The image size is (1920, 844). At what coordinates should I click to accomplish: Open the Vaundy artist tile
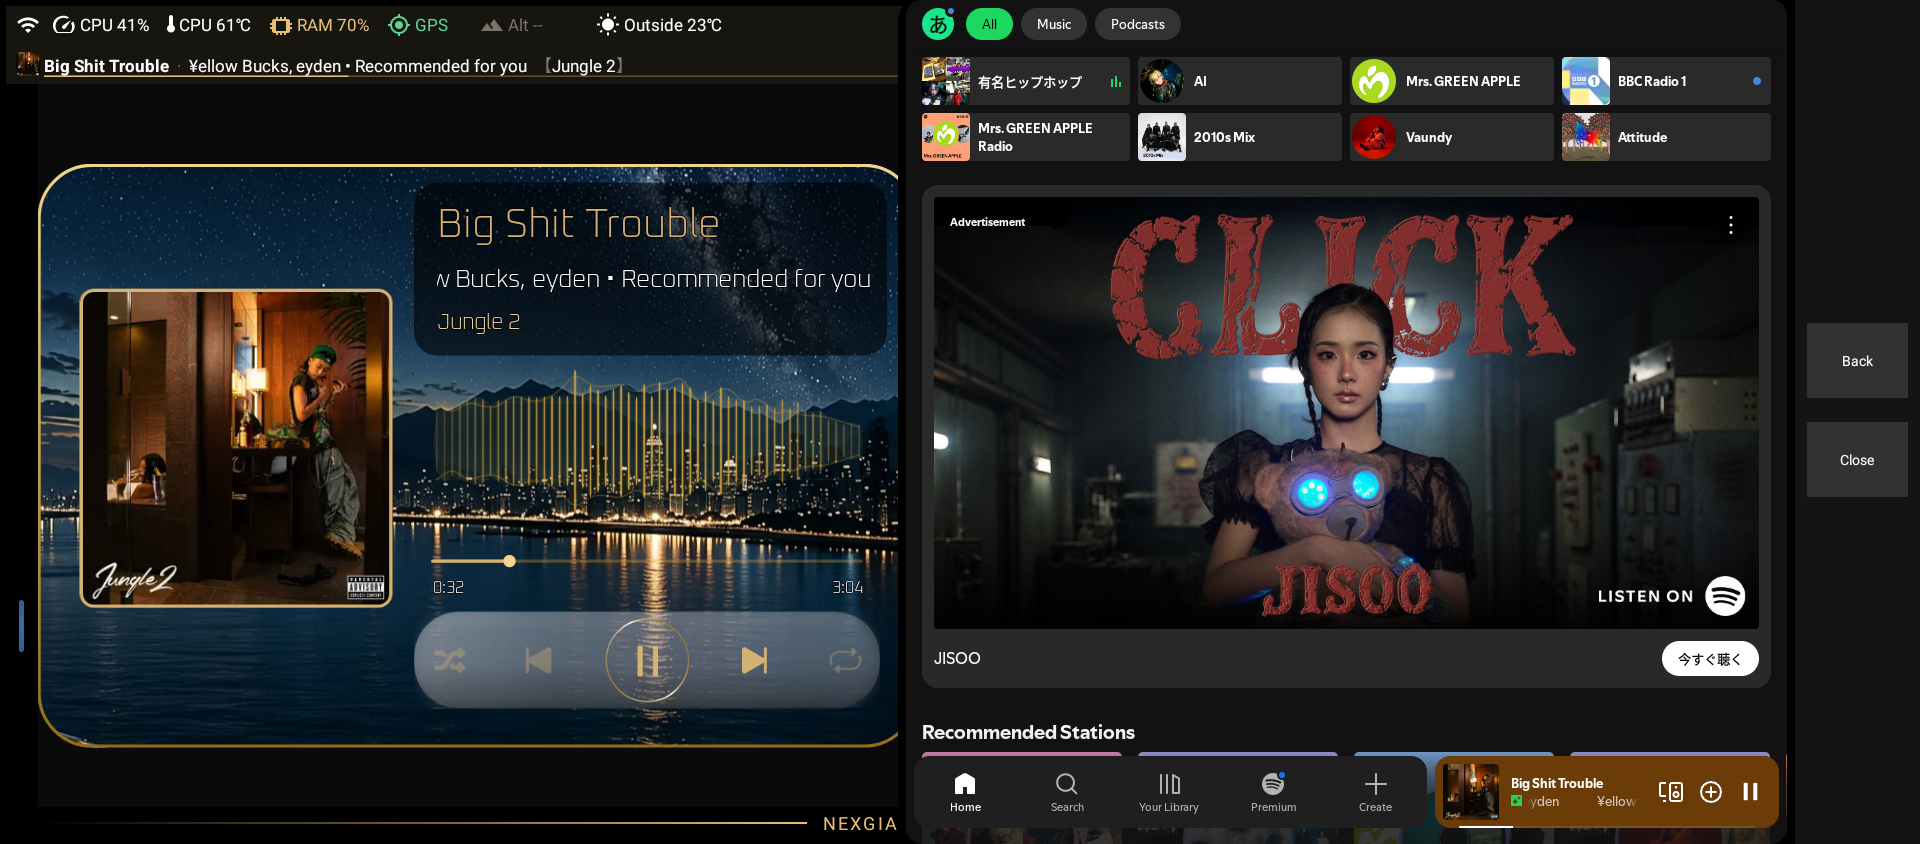(x=1452, y=137)
